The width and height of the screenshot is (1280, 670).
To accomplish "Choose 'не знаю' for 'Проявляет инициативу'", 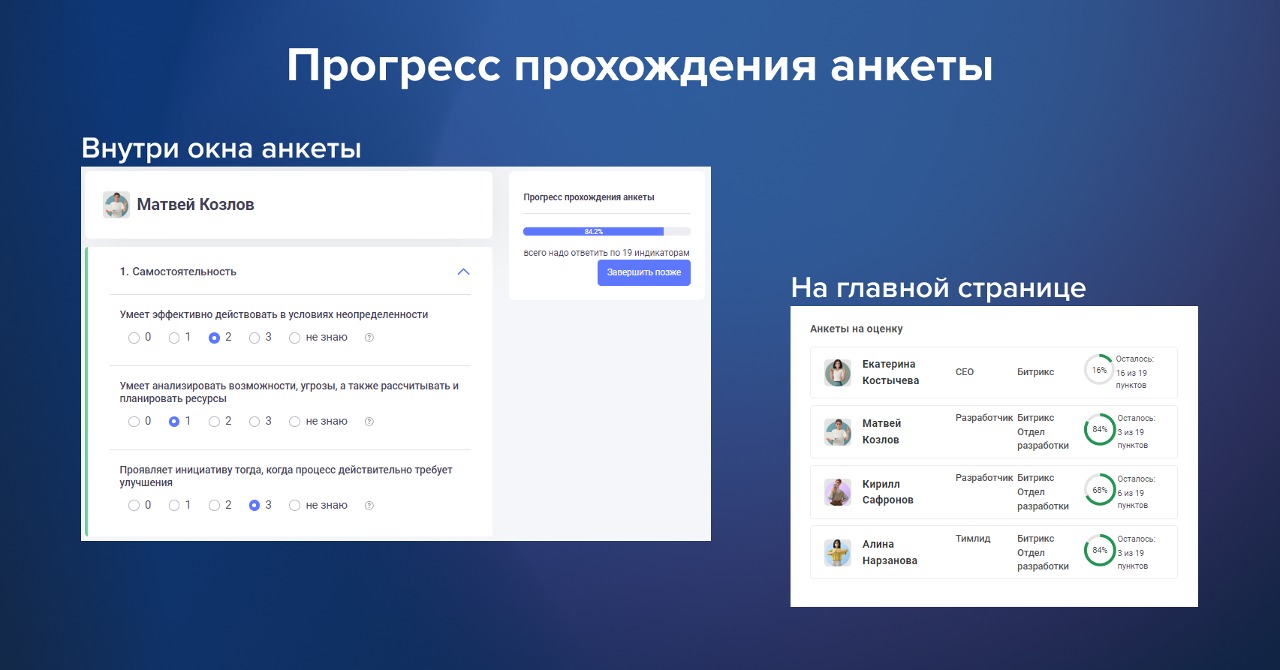I will coord(294,506).
